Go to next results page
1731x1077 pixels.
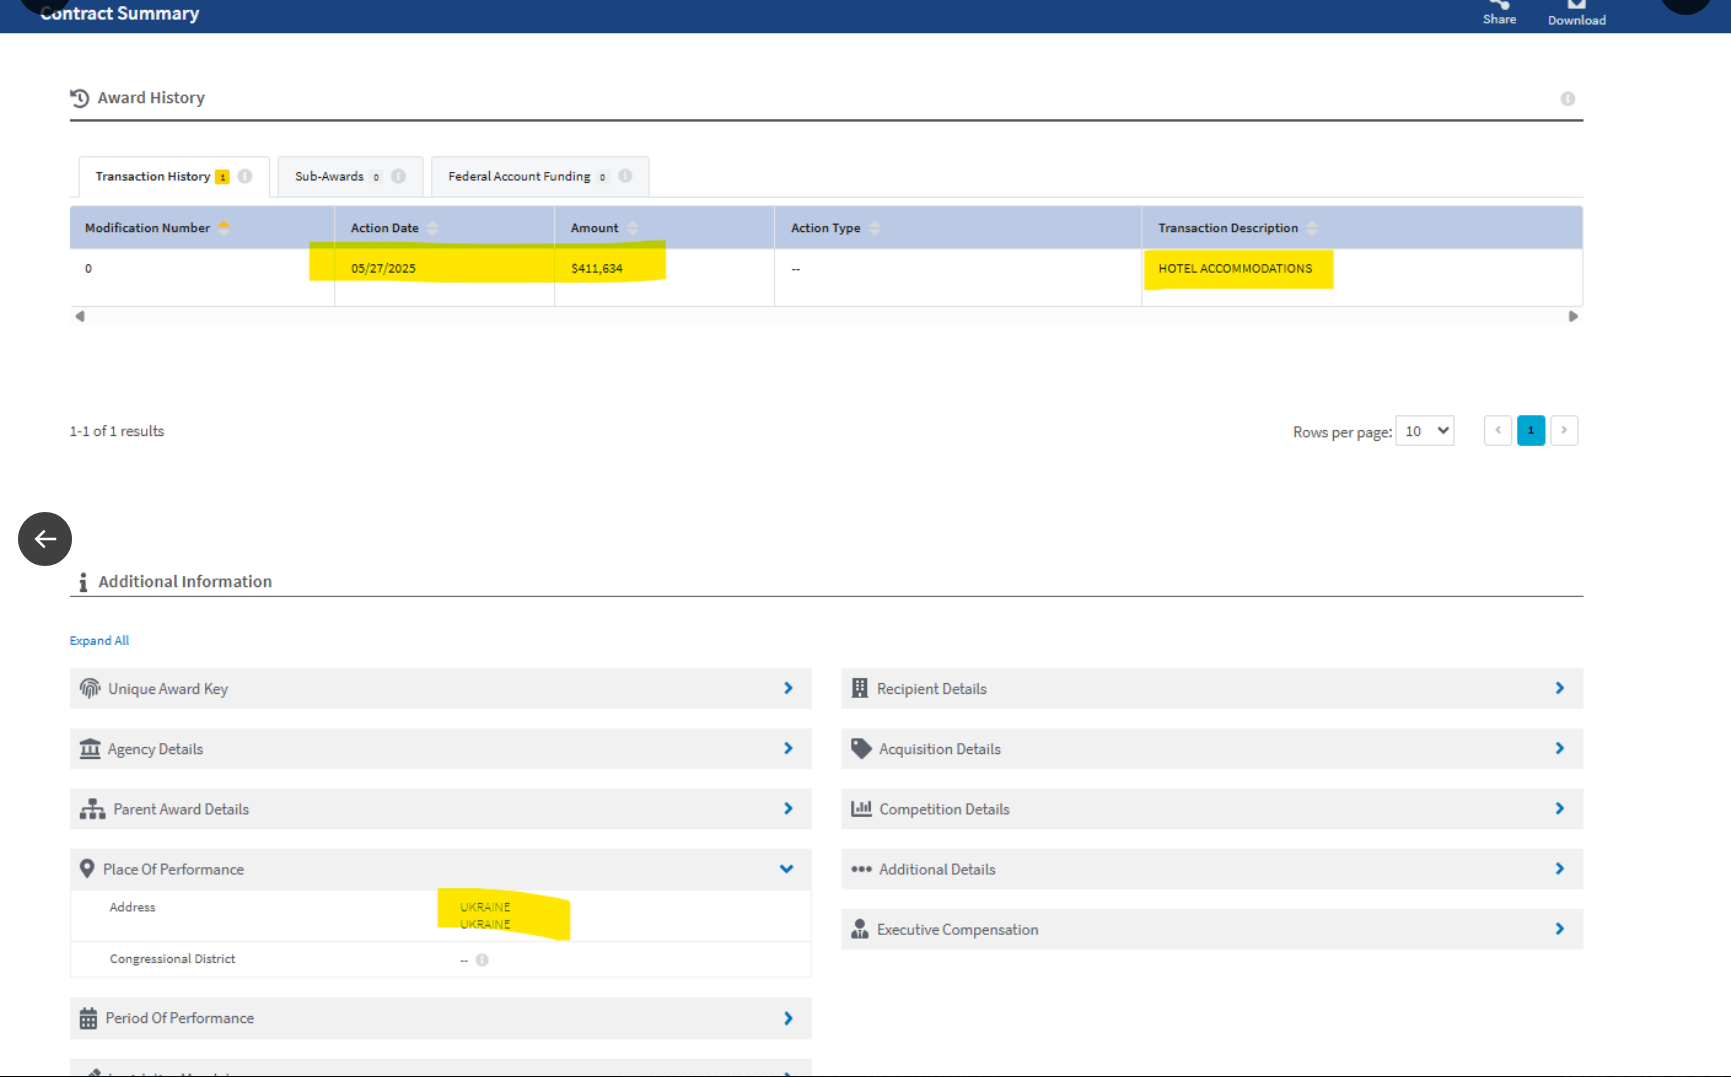(1564, 430)
